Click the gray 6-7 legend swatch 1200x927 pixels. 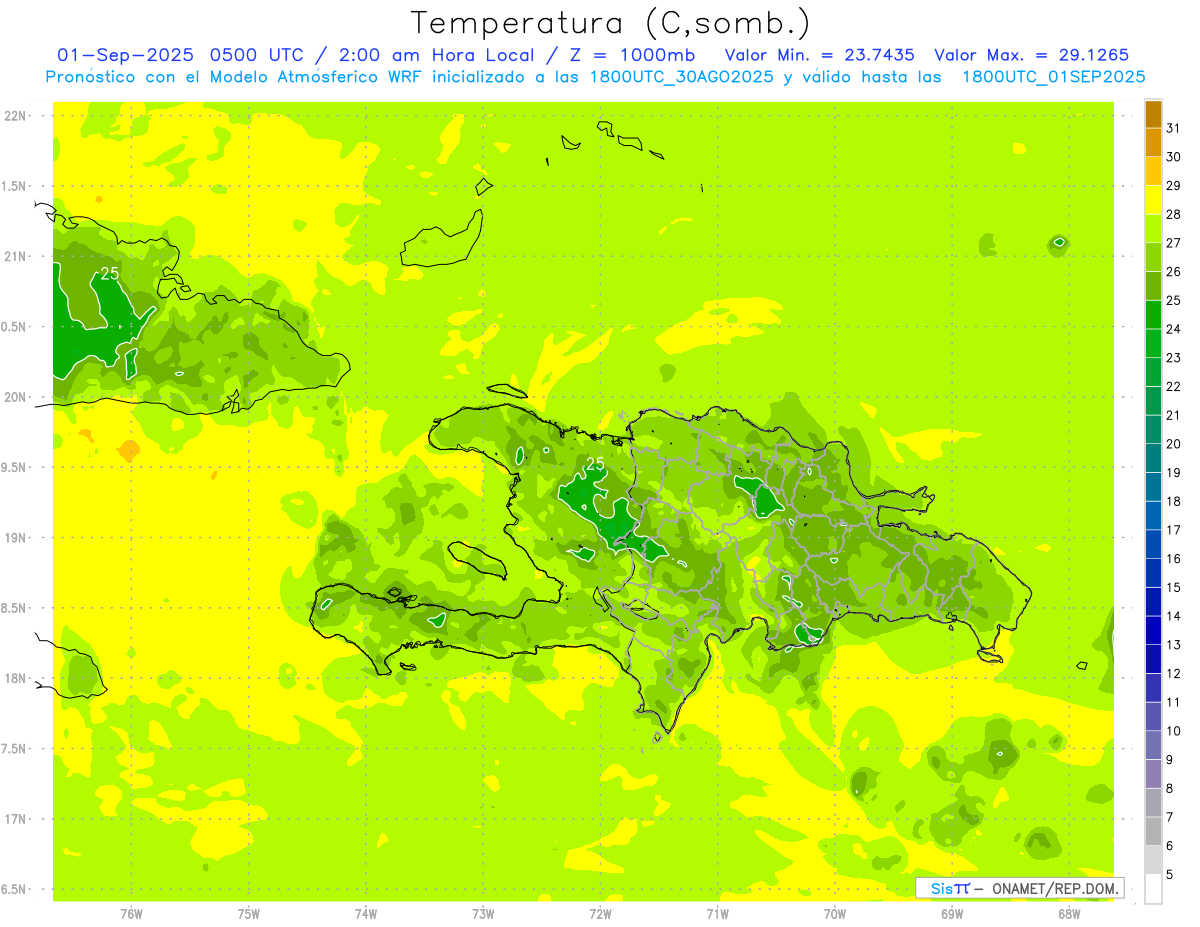(1153, 831)
